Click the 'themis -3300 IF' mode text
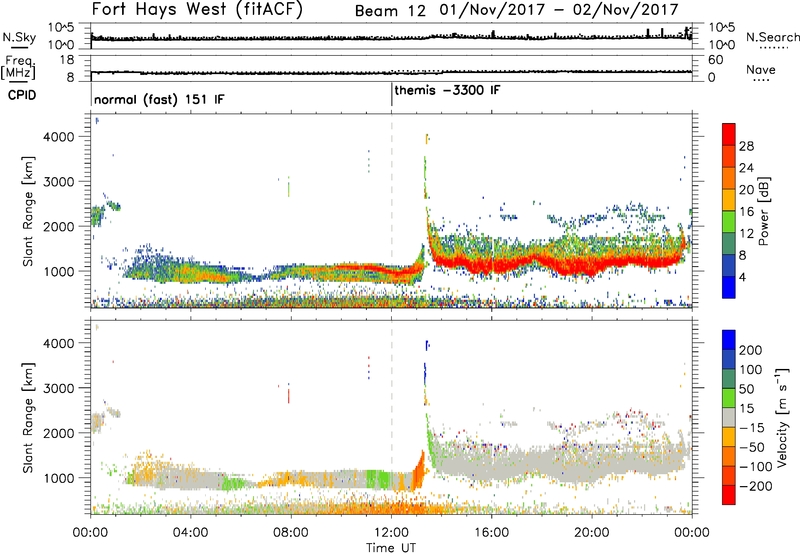Image resolution: width=800 pixels, height=554 pixels. coord(447,90)
